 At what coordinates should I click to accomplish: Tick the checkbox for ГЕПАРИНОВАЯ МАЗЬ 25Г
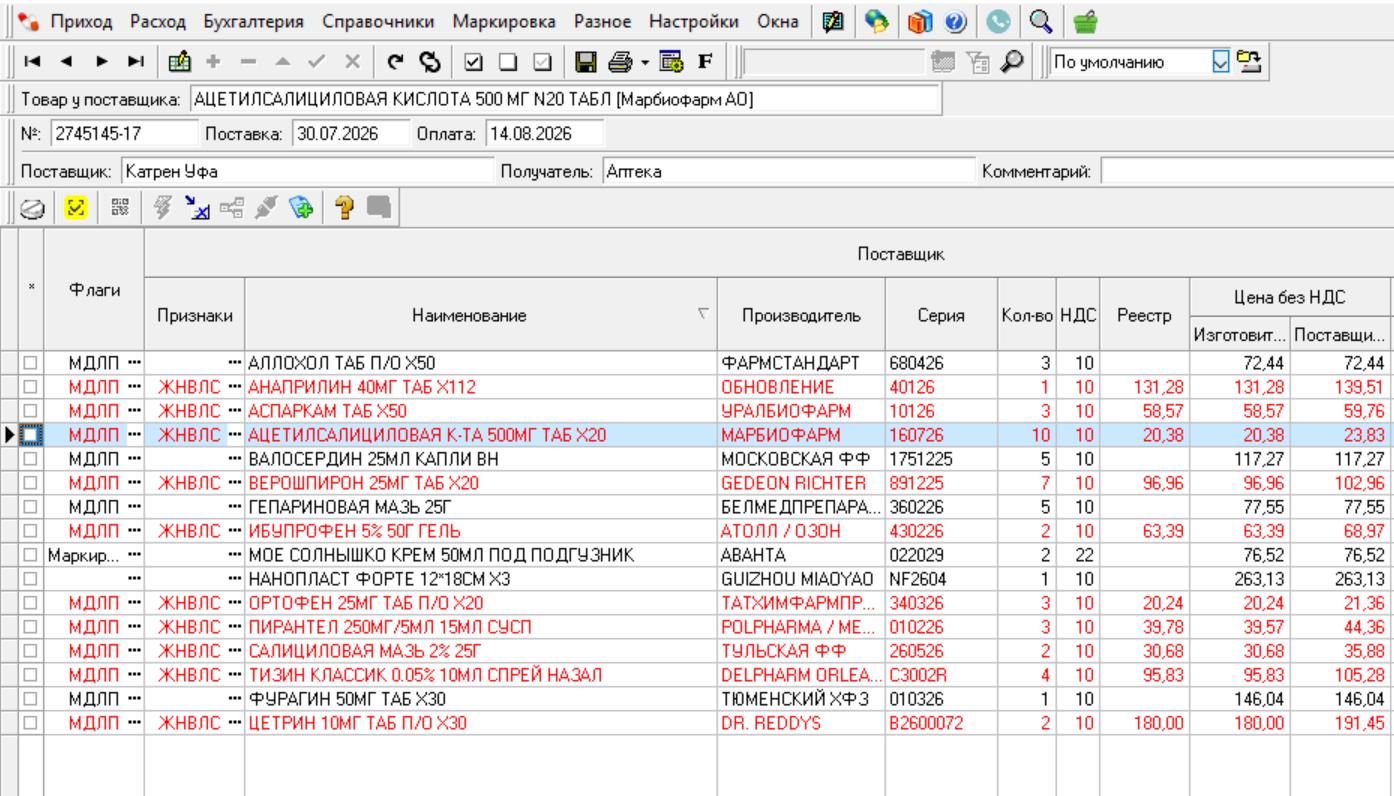coord(30,507)
